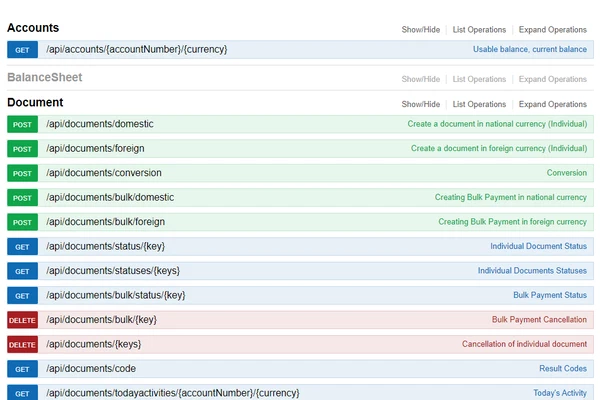
Task: Click Expand Operations for Document
Action: 553,104
